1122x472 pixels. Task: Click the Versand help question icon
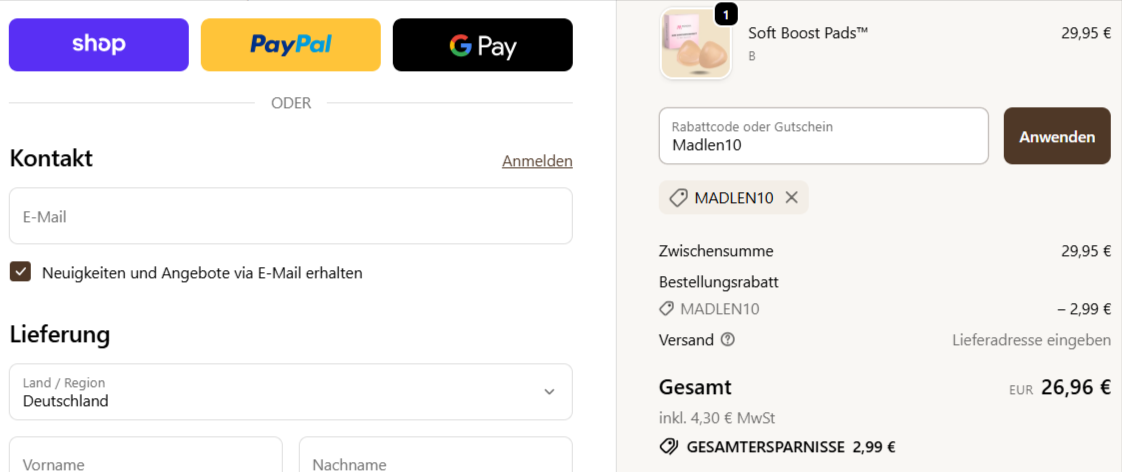click(x=727, y=340)
